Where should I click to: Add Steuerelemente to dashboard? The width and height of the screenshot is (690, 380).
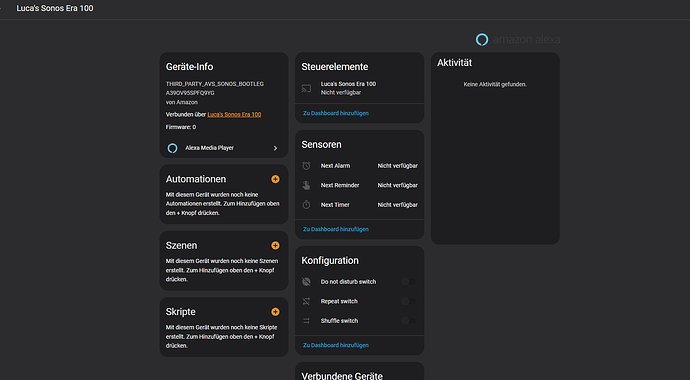[x=336, y=113]
